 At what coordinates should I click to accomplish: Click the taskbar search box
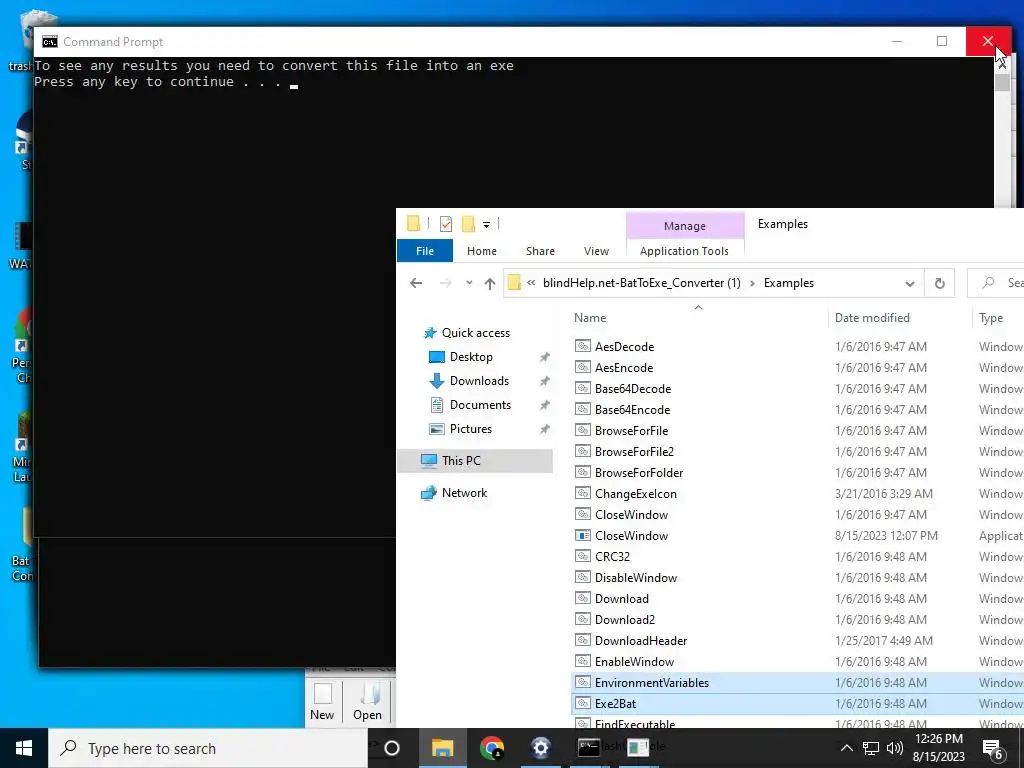coord(208,748)
